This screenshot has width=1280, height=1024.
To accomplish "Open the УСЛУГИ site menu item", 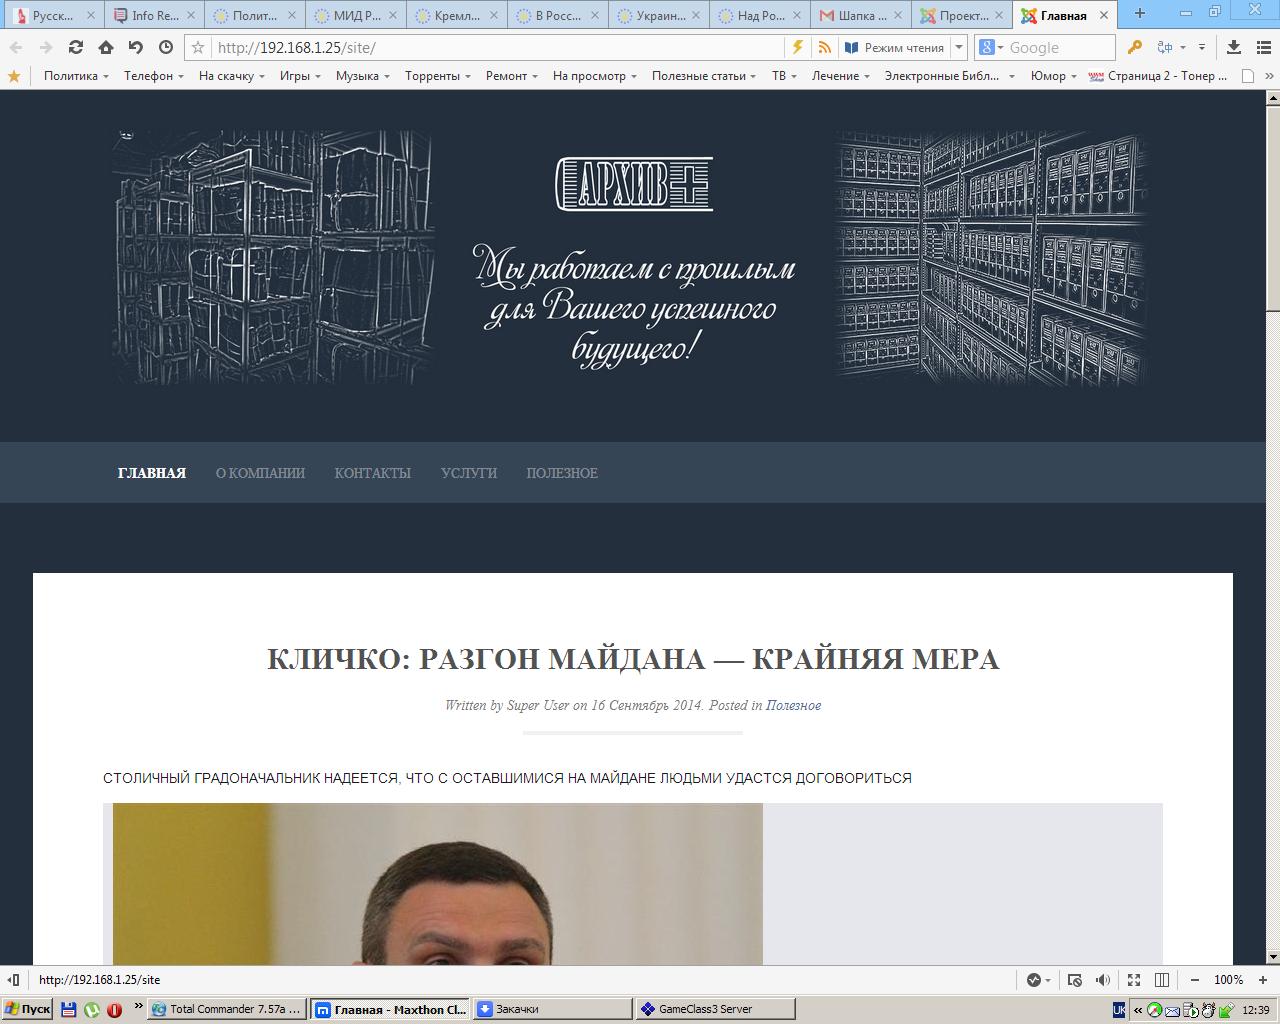I will pyautogui.click(x=468, y=473).
